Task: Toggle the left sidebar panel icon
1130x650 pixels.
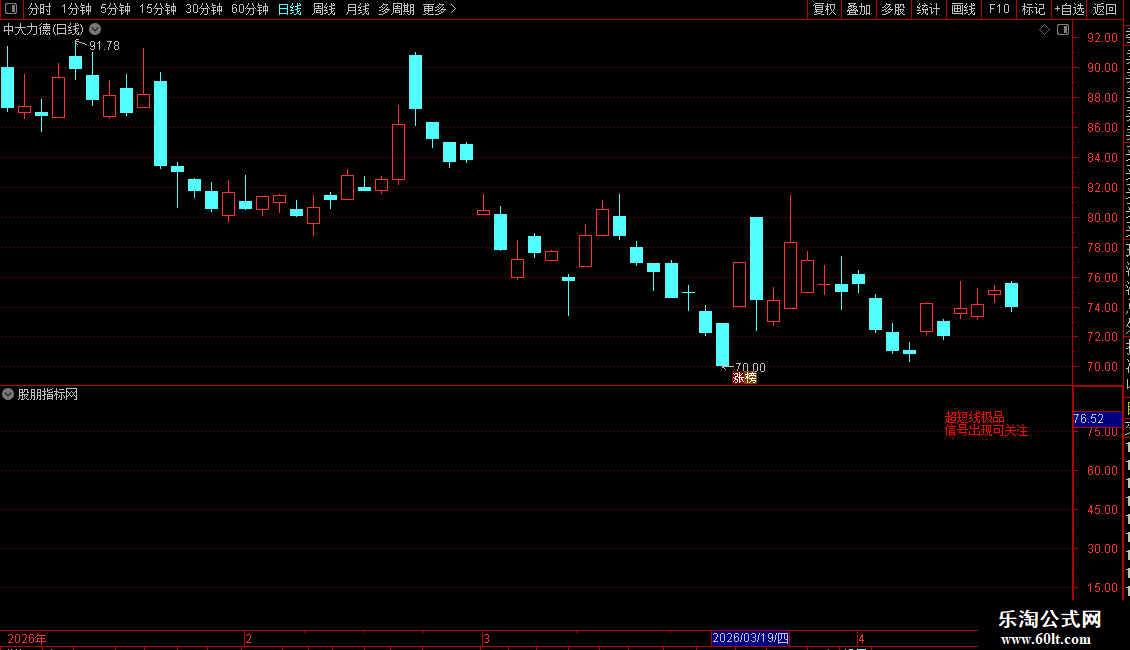Action: click(x=11, y=9)
